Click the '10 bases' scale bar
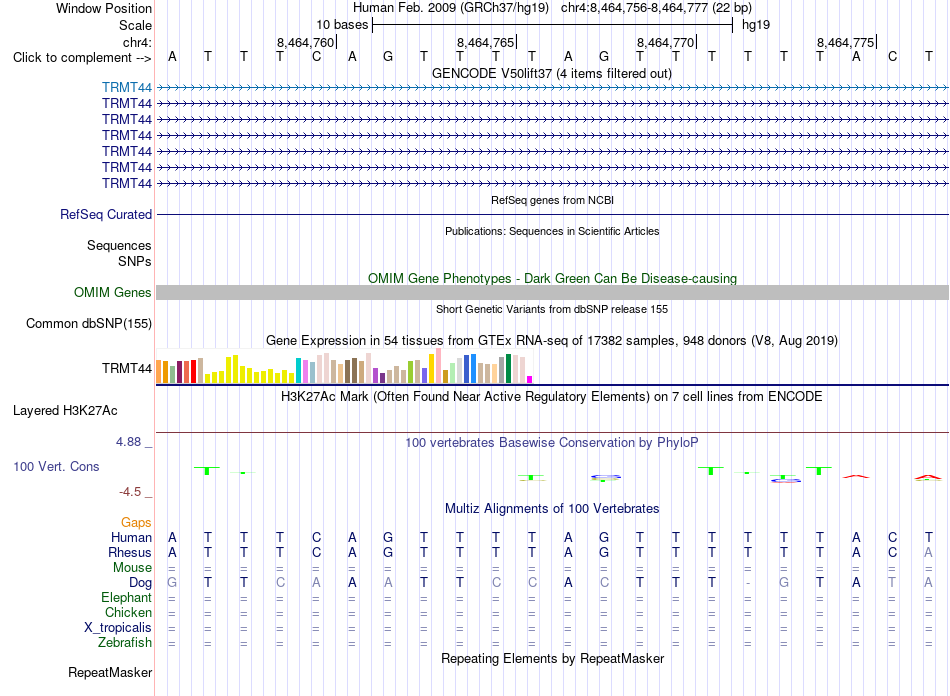Screen dimensions: 950x696 [552, 25]
